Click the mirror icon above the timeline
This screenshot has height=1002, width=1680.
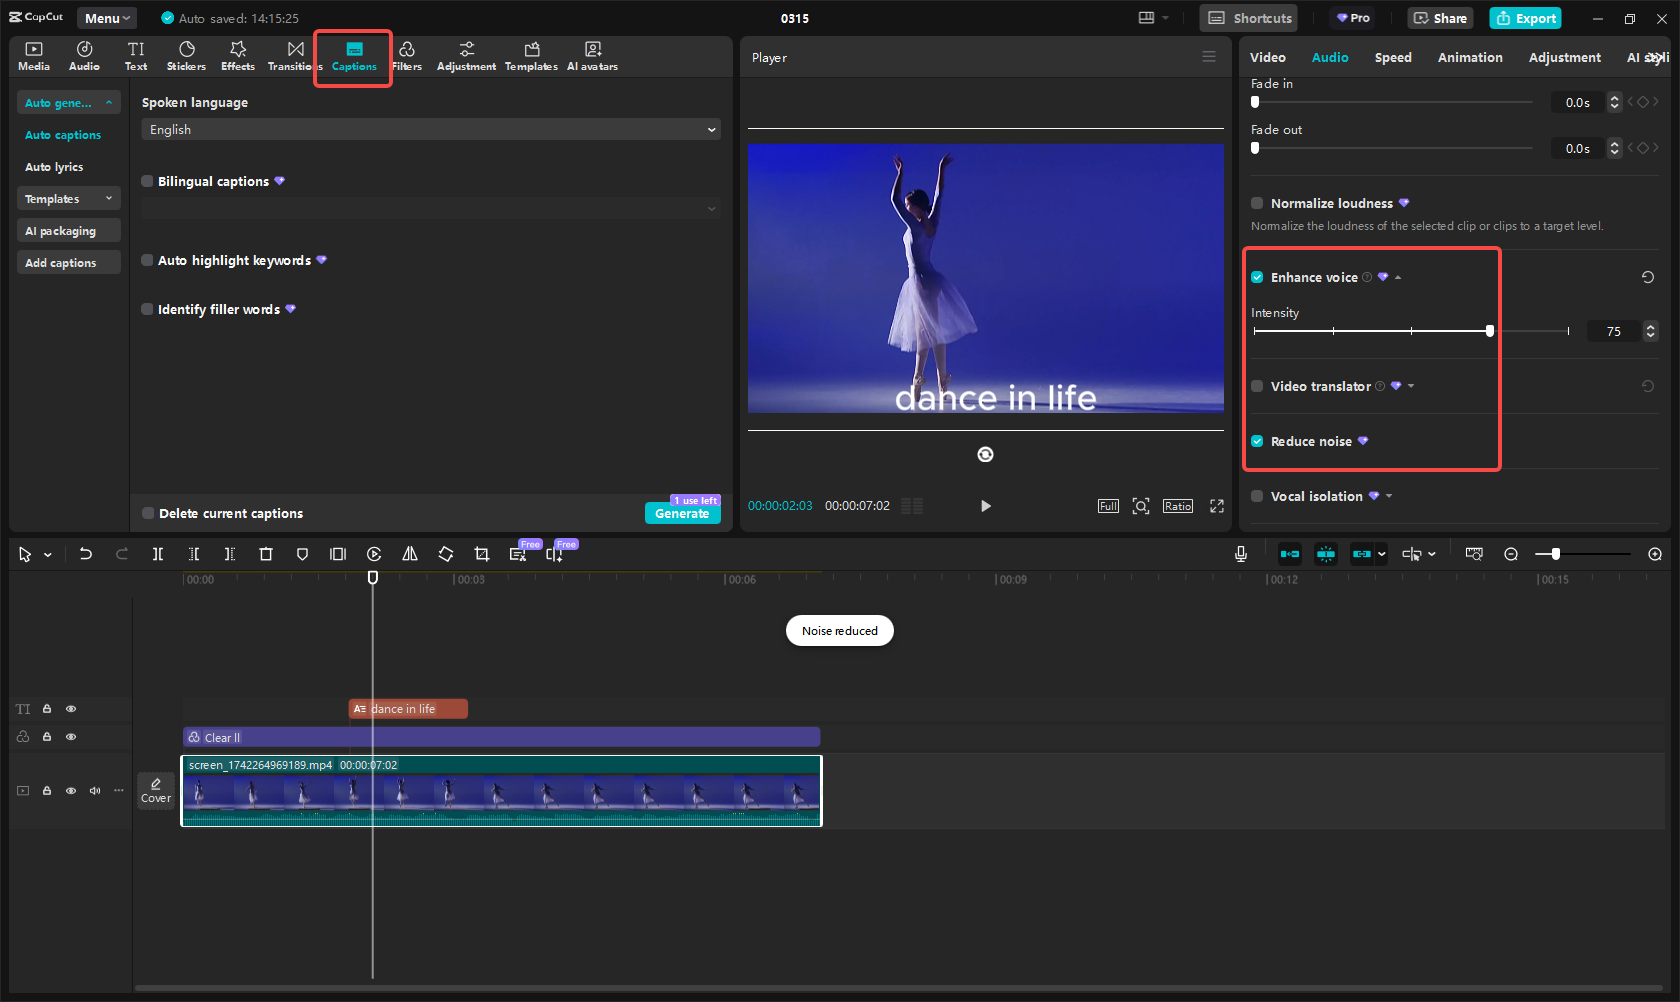click(409, 553)
